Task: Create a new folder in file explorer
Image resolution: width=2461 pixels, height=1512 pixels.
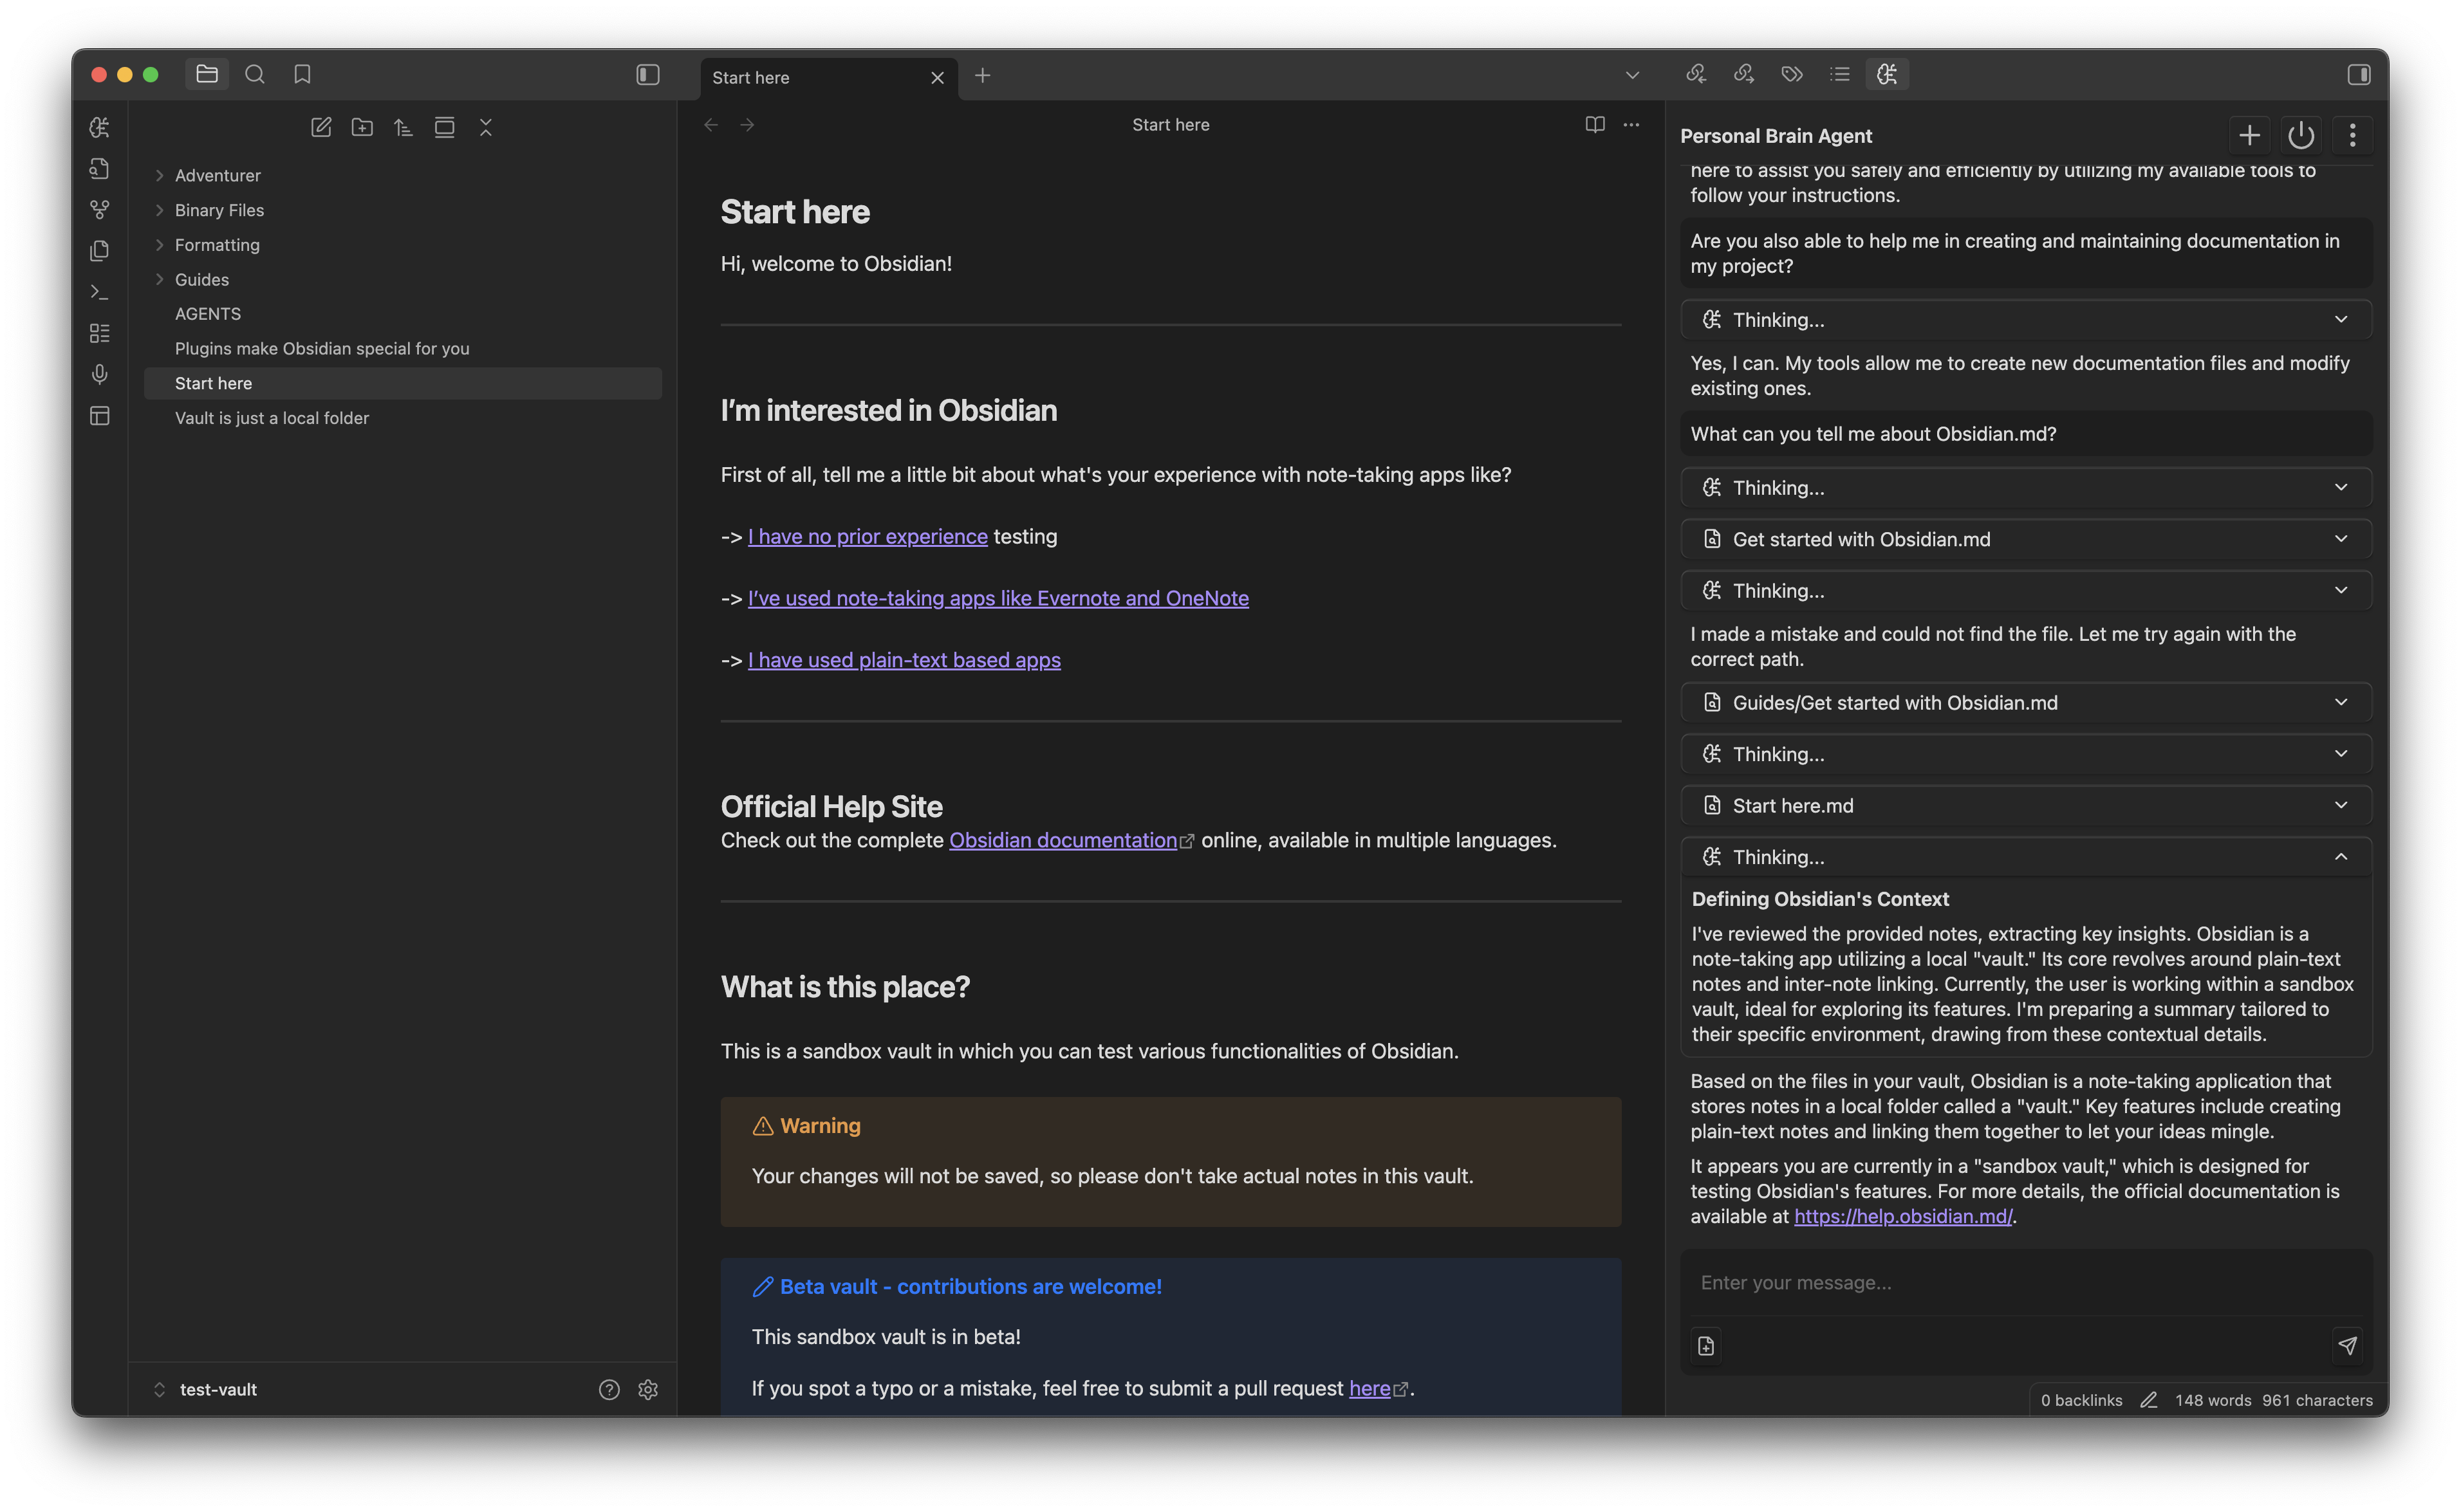Action: point(362,127)
